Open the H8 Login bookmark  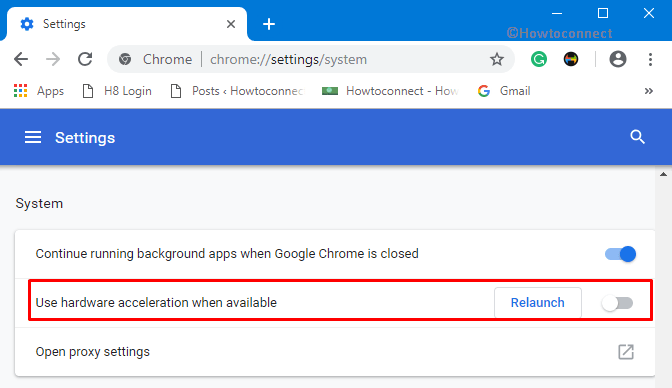click(117, 91)
